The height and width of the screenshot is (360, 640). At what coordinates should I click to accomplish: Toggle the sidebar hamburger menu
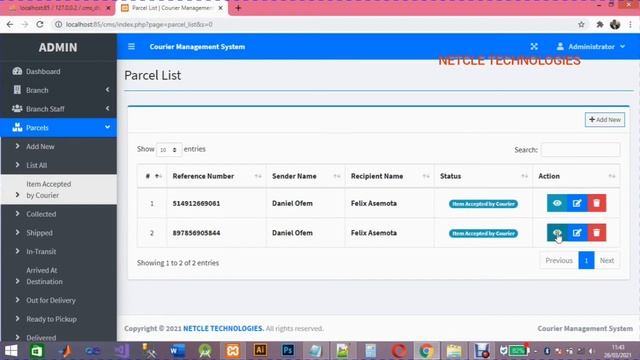(x=131, y=47)
